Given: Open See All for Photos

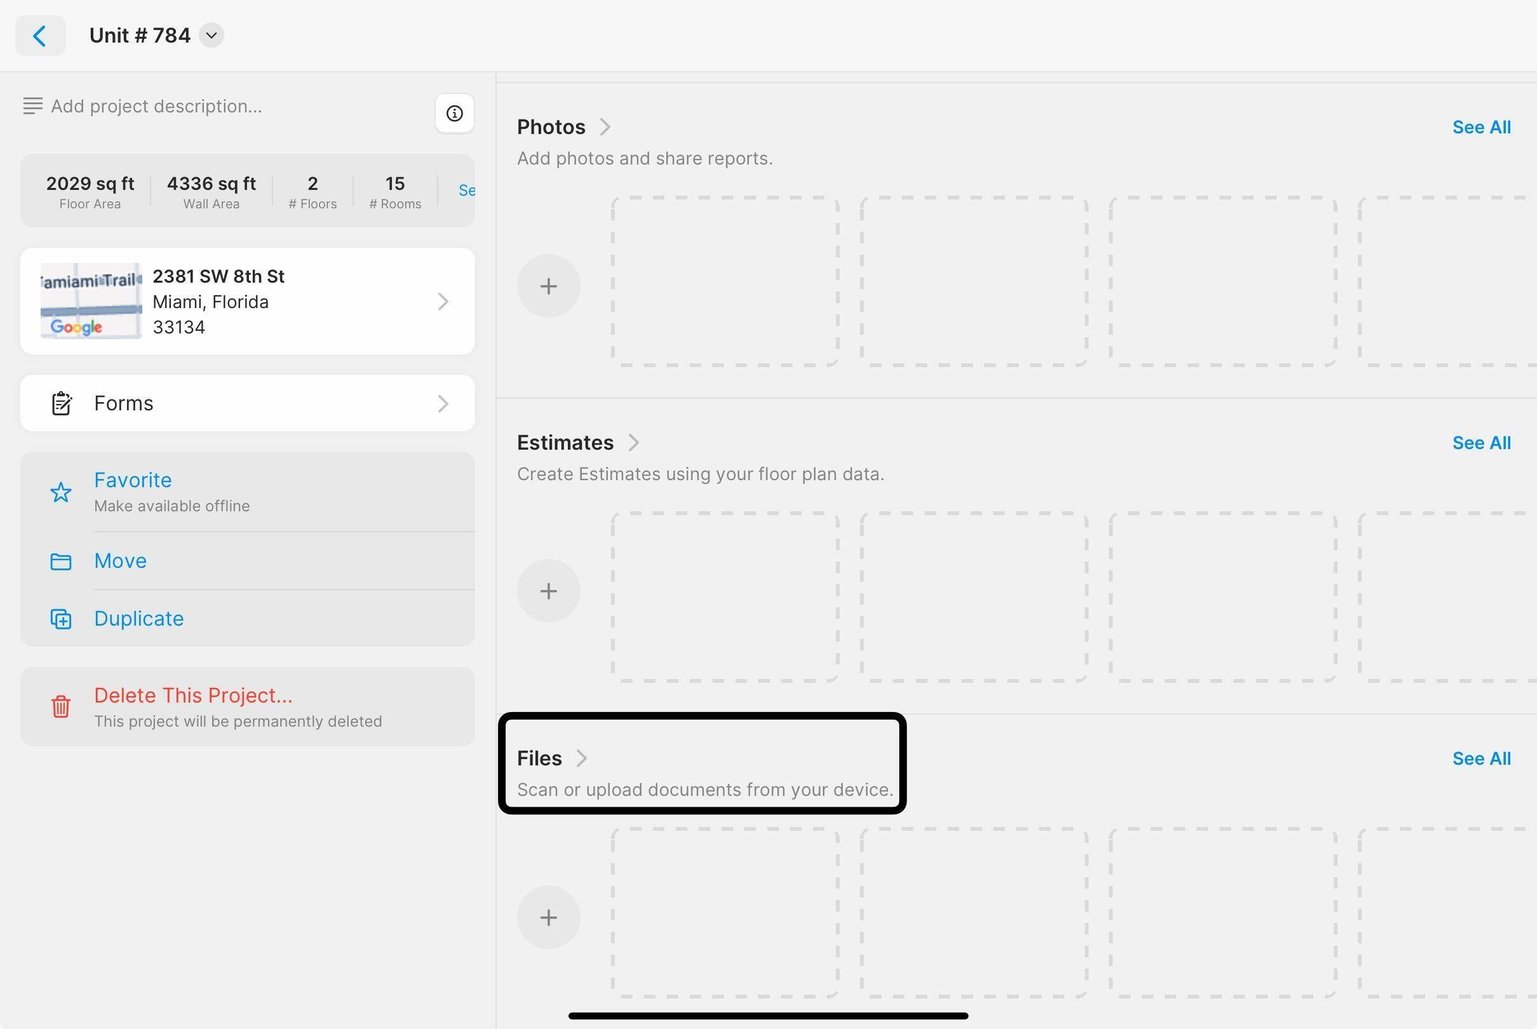Looking at the screenshot, I should (x=1481, y=127).
